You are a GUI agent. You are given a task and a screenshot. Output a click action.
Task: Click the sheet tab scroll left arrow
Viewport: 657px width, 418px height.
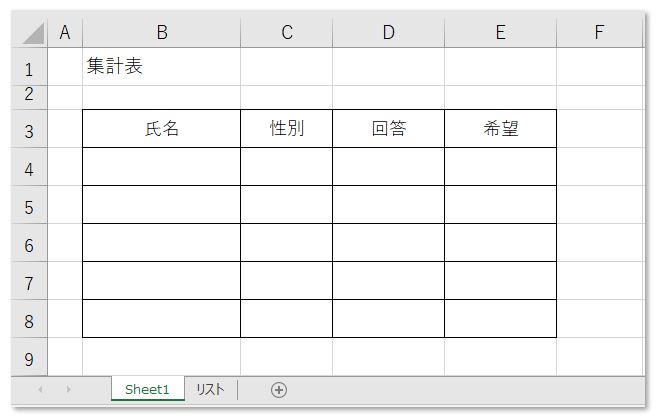pos(40,390)
